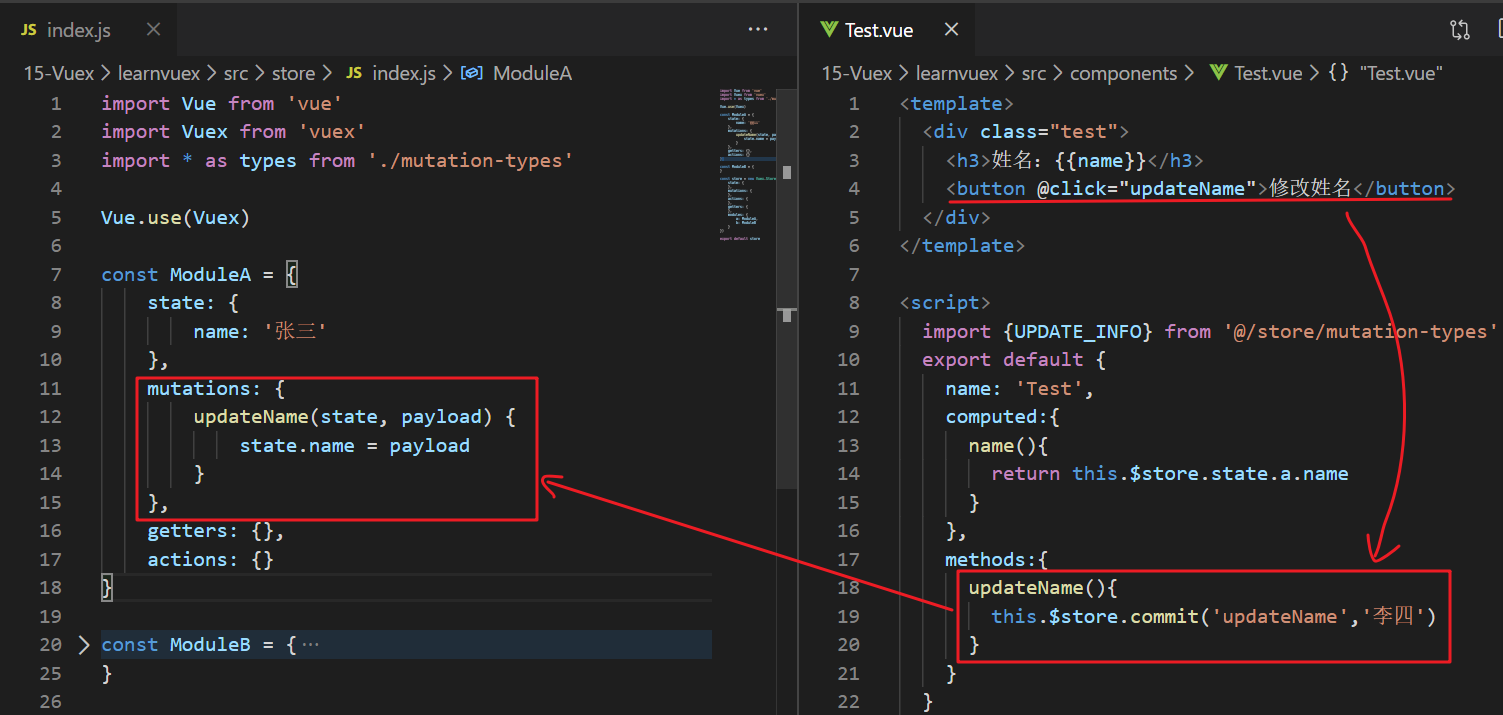Open the store folder breadcrumb dropdown
The width and height of the screenshot is (1503, 715).
click(x=293, y=73)
